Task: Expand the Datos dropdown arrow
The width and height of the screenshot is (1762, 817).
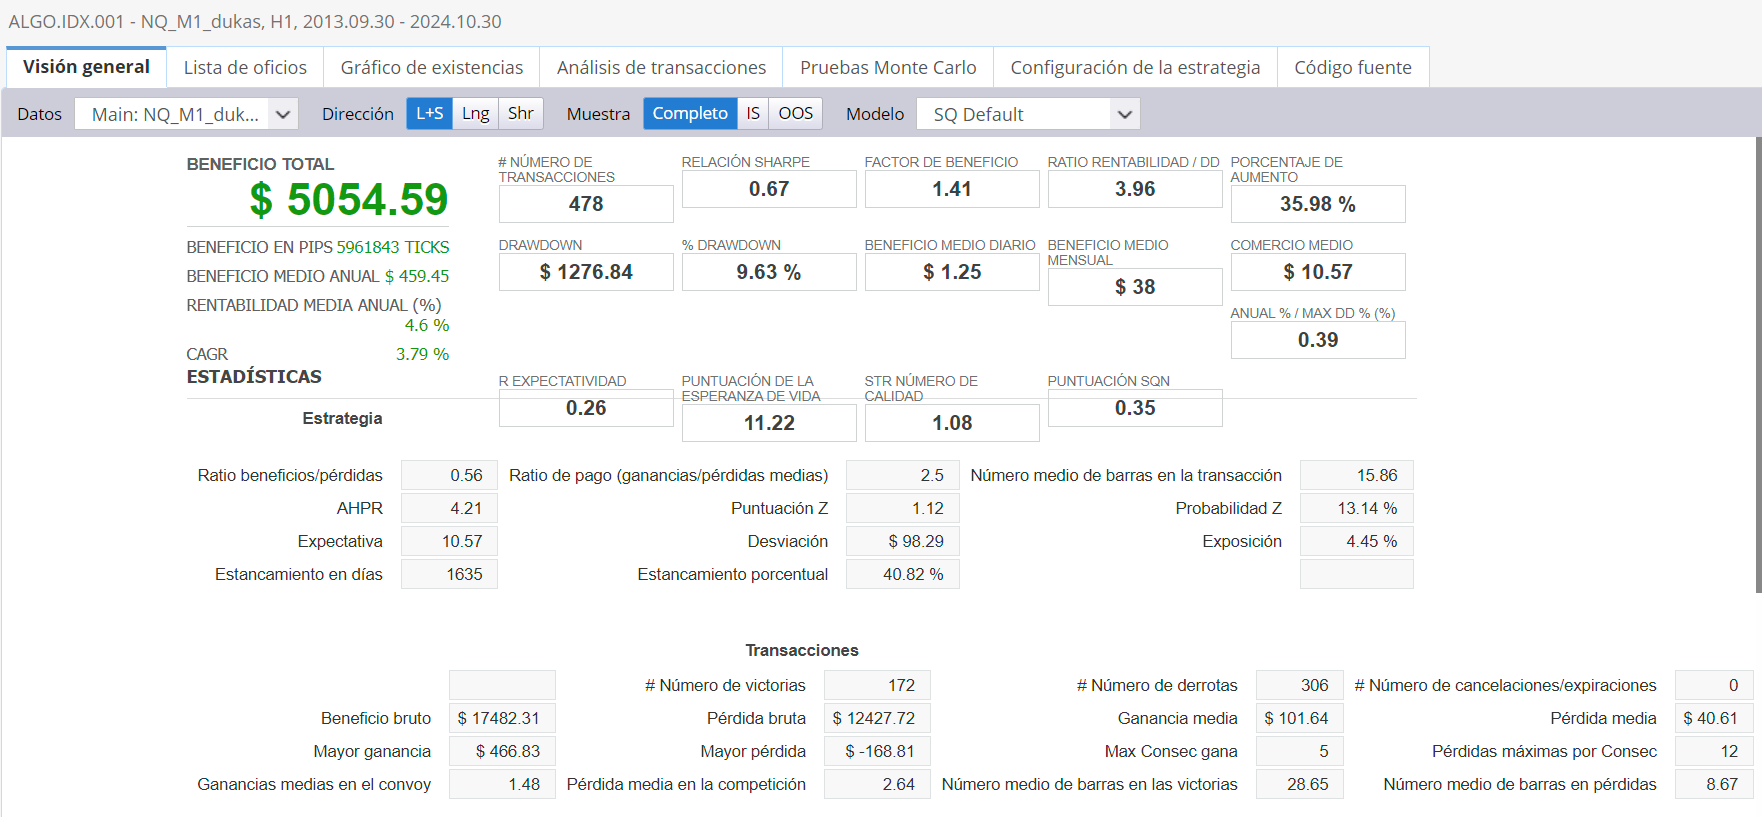Action: click(283, 114)
